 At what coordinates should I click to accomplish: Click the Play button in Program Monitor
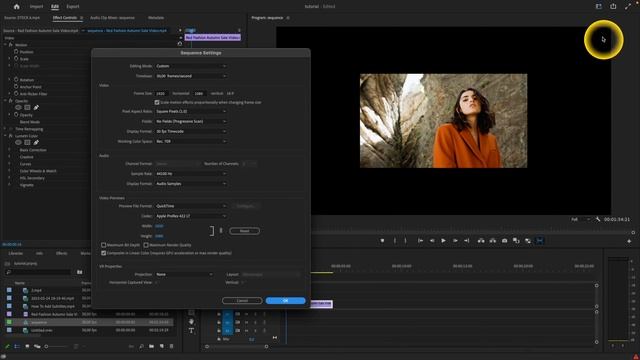click(443, 241)
